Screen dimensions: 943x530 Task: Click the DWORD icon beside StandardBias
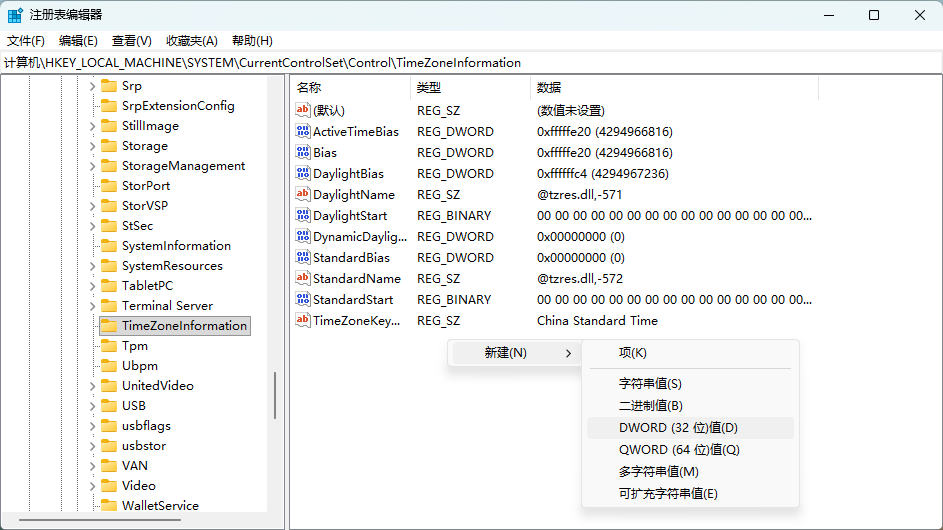[303, 258]
